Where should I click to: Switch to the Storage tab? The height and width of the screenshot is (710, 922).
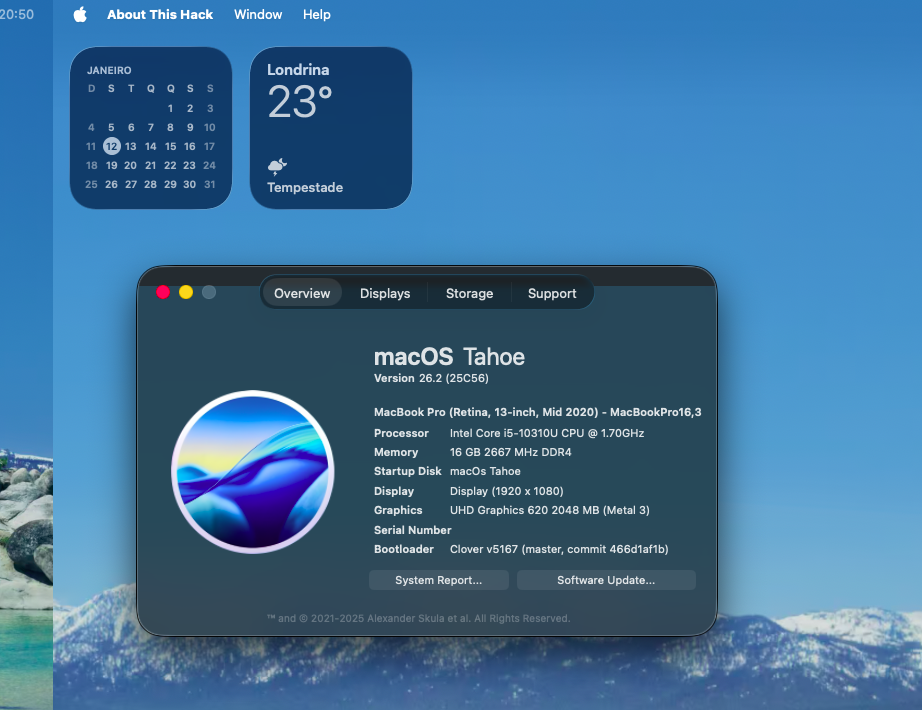click(469, 293)
